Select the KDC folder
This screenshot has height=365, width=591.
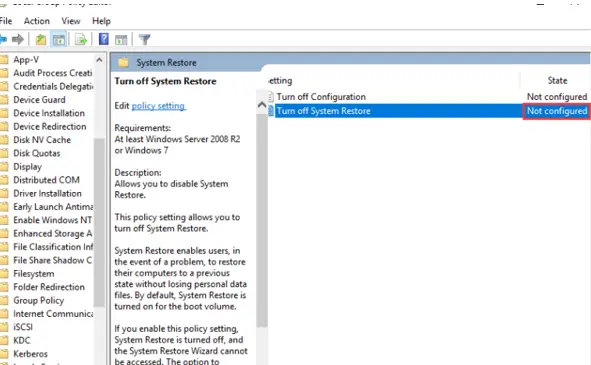click(21, 340)
